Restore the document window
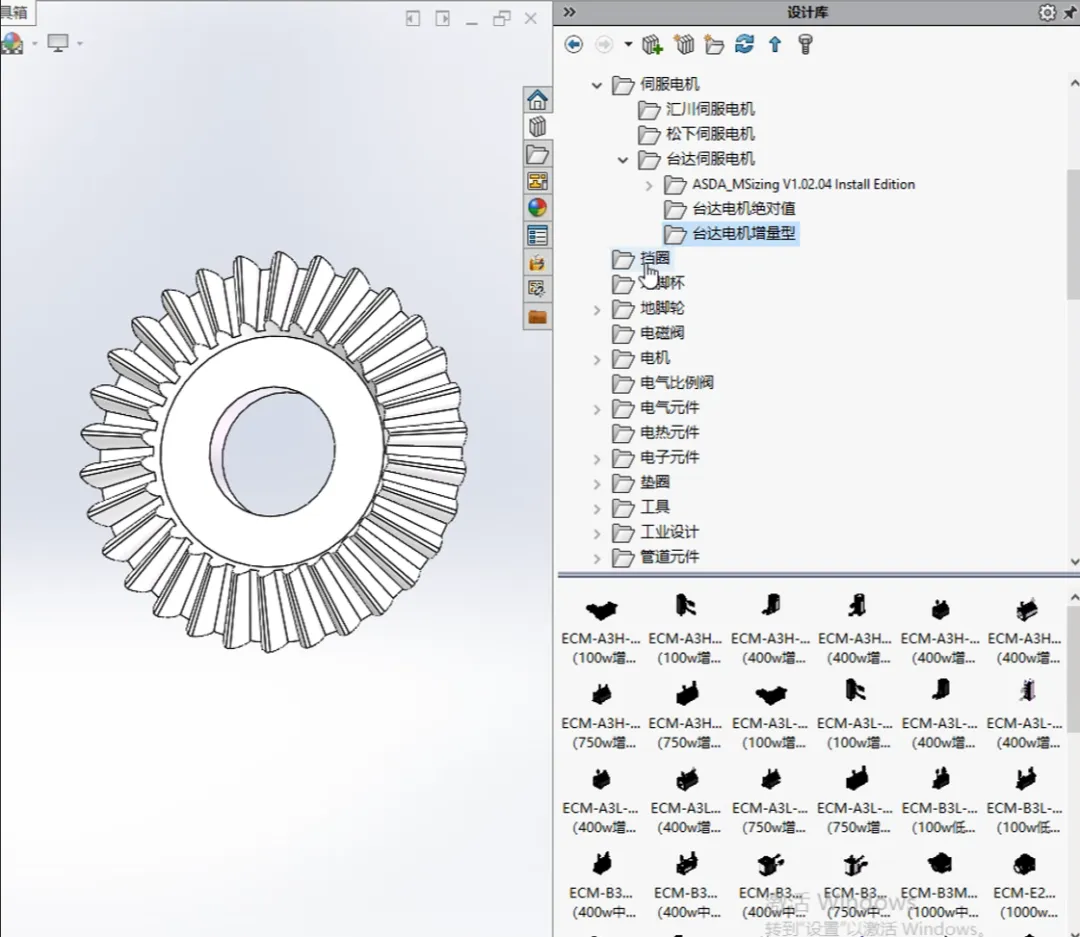1080x937 pixels. 501,19
